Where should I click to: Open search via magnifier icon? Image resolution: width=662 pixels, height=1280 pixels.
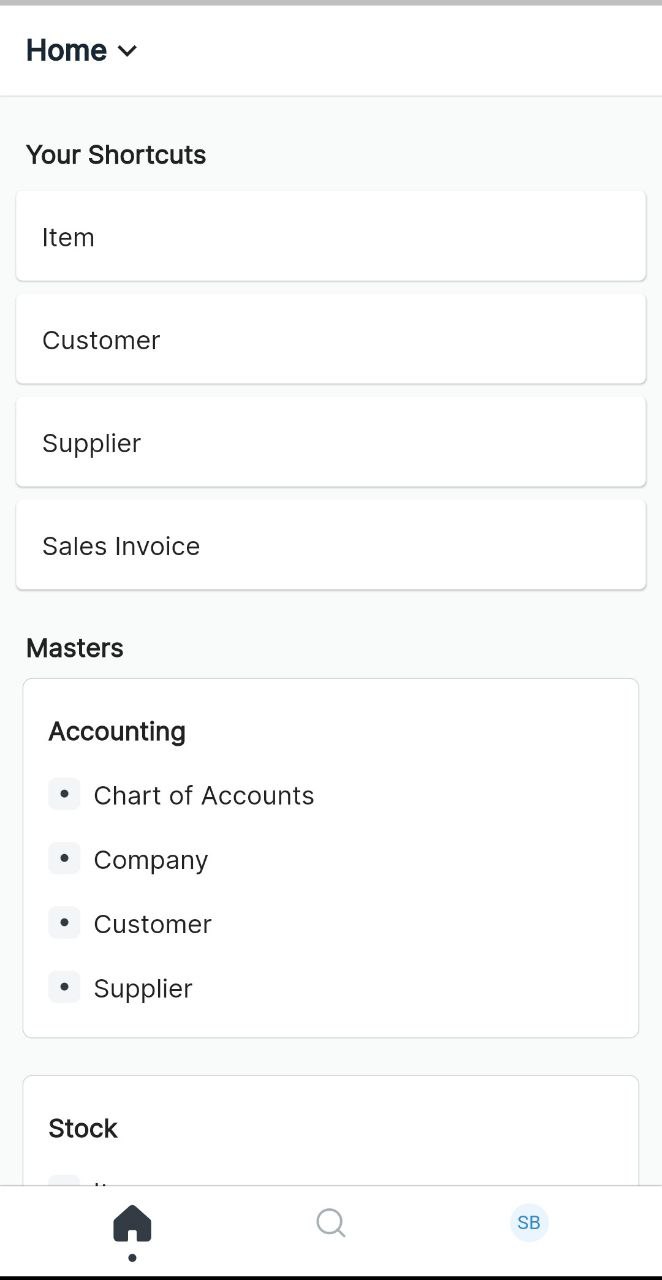point(330,1223)
